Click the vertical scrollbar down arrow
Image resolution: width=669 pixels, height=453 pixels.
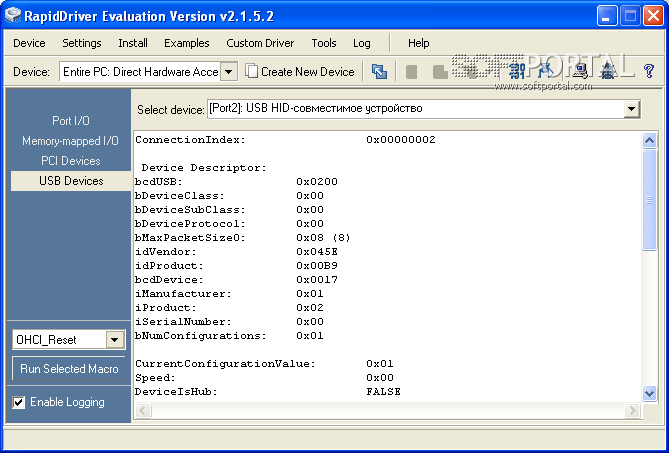(x=649, y=393)
